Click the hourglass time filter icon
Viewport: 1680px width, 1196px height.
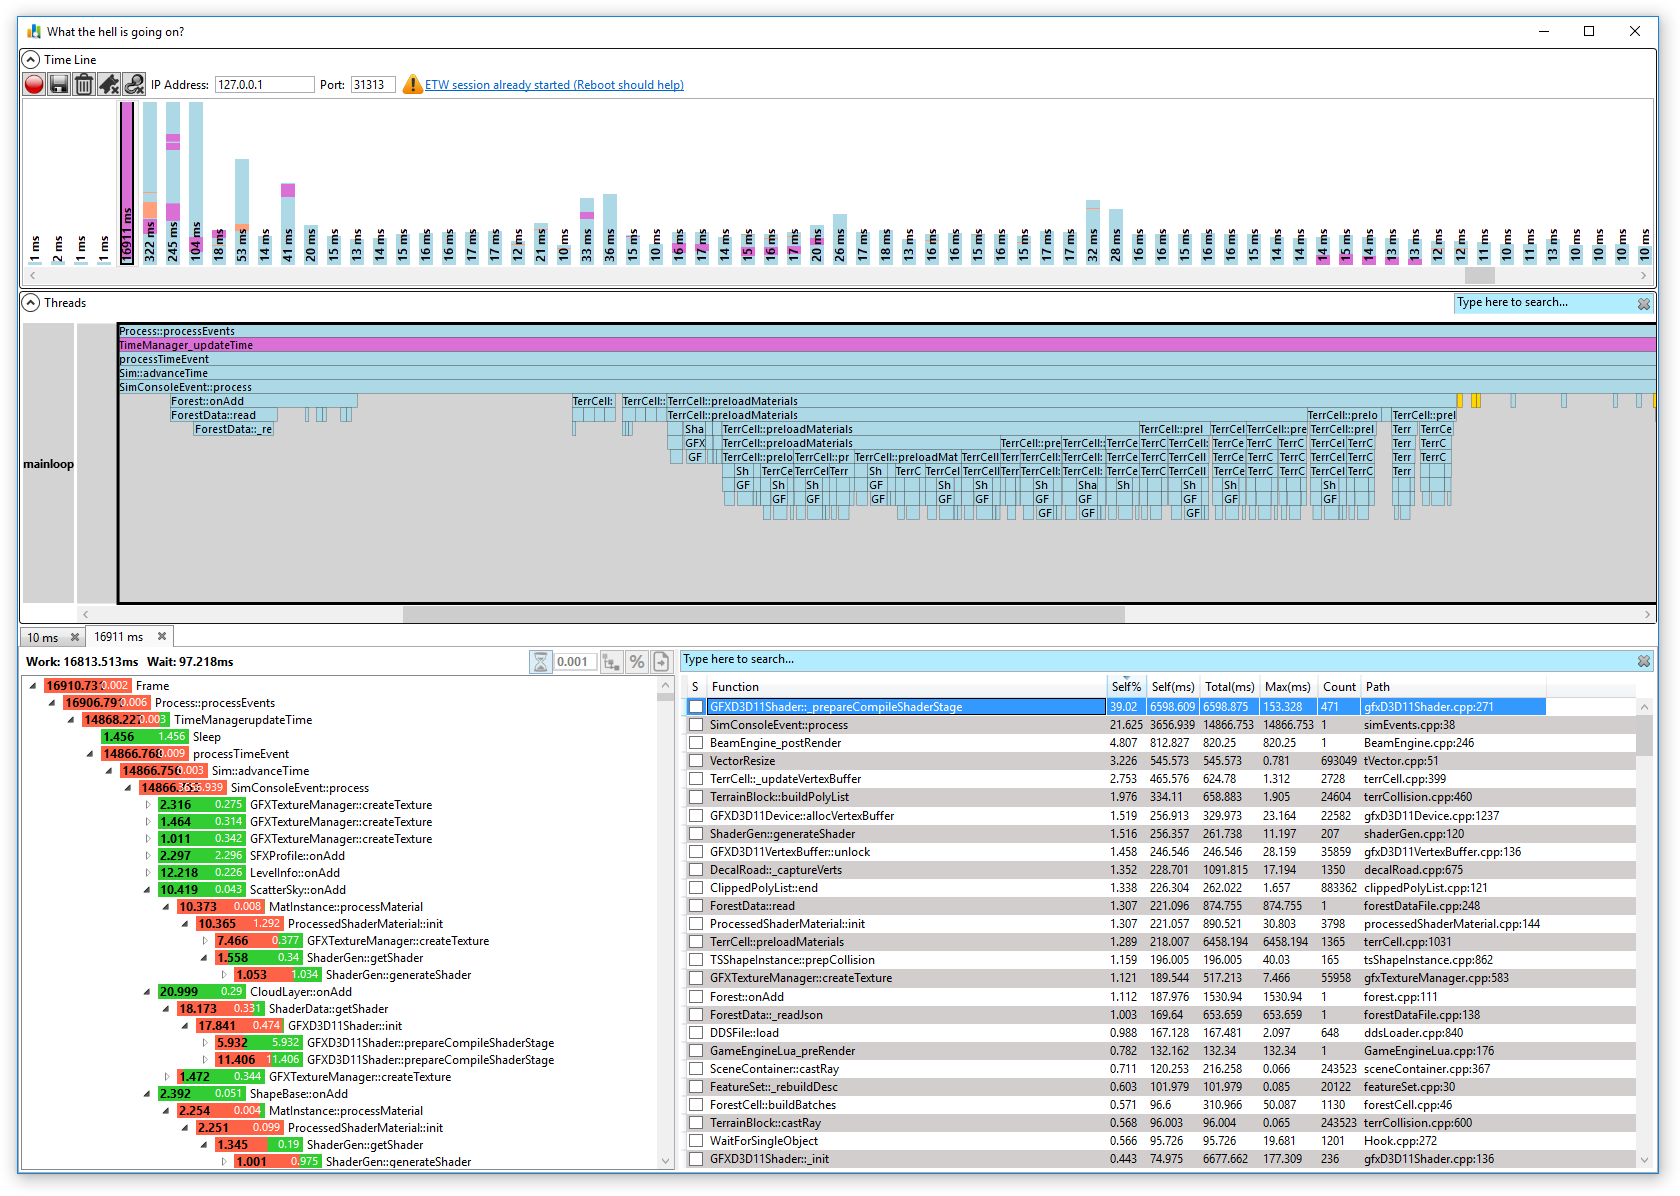[x=540, y=662]
